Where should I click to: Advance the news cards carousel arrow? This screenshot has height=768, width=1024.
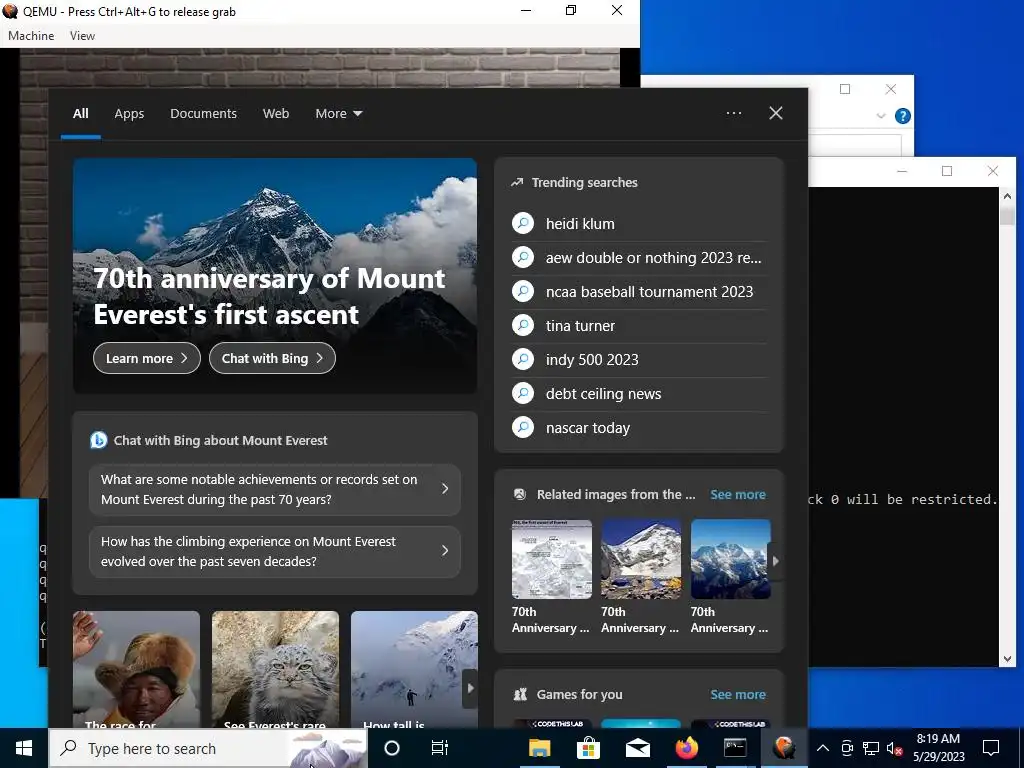(470, 688)
